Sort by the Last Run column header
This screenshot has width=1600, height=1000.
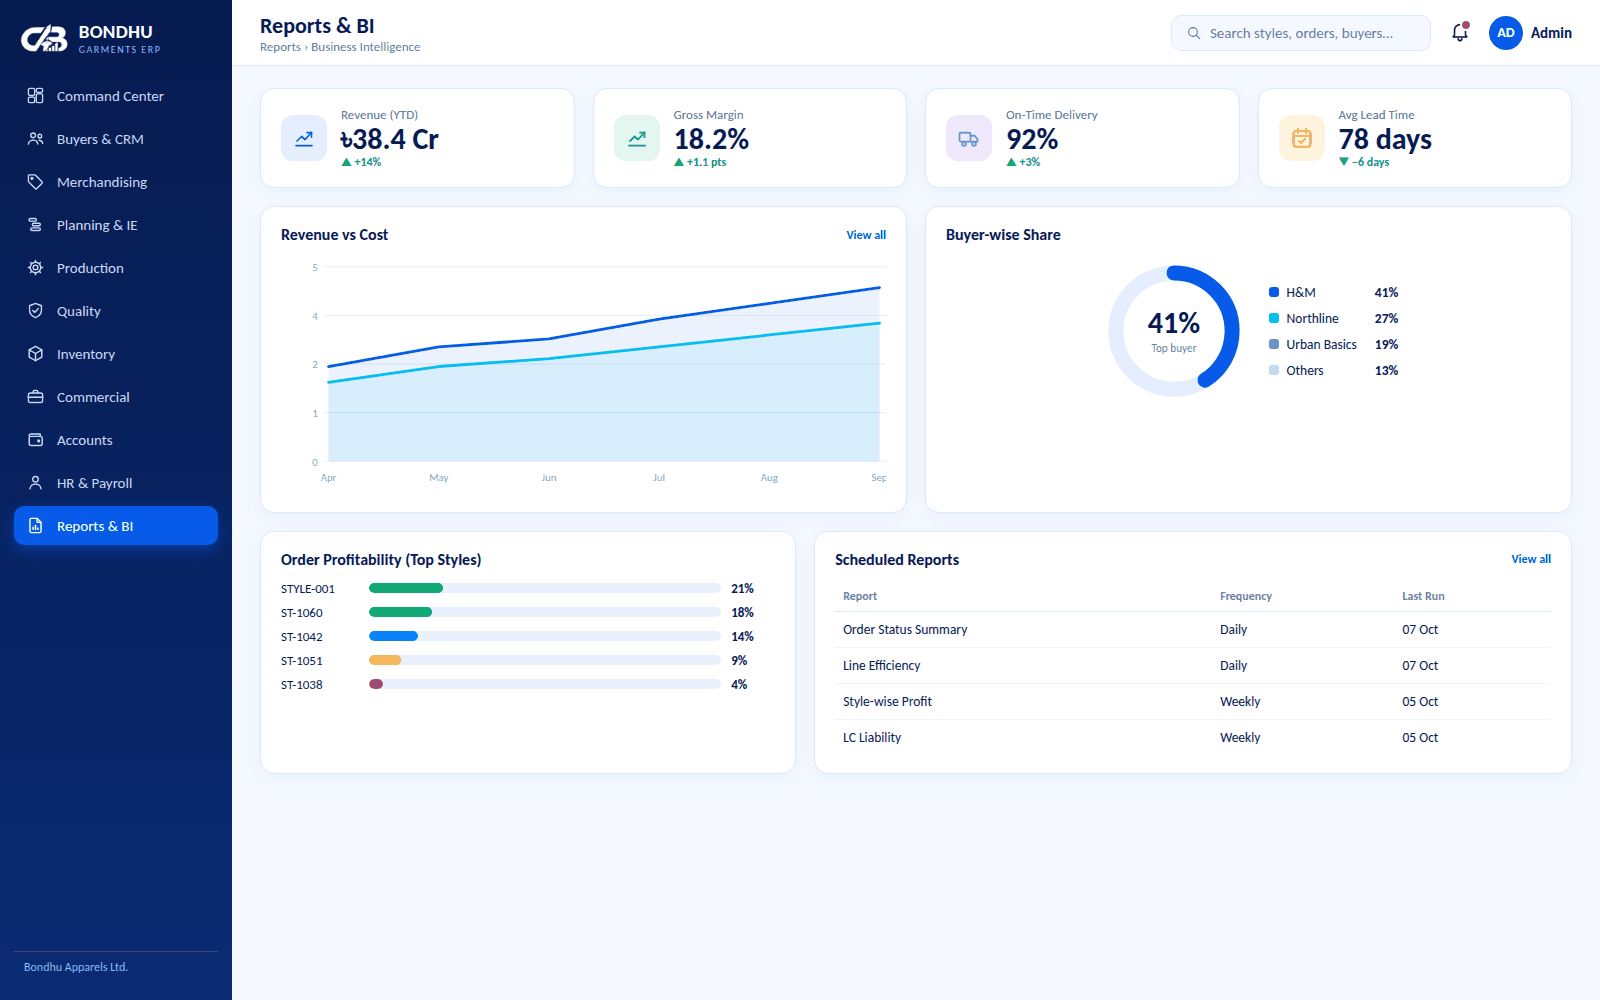1423,596
